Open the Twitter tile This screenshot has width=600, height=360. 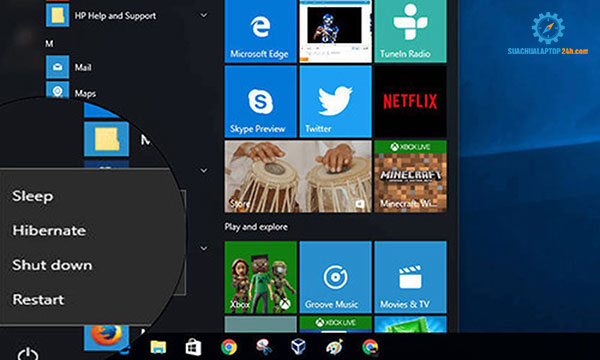pos(336,101)
